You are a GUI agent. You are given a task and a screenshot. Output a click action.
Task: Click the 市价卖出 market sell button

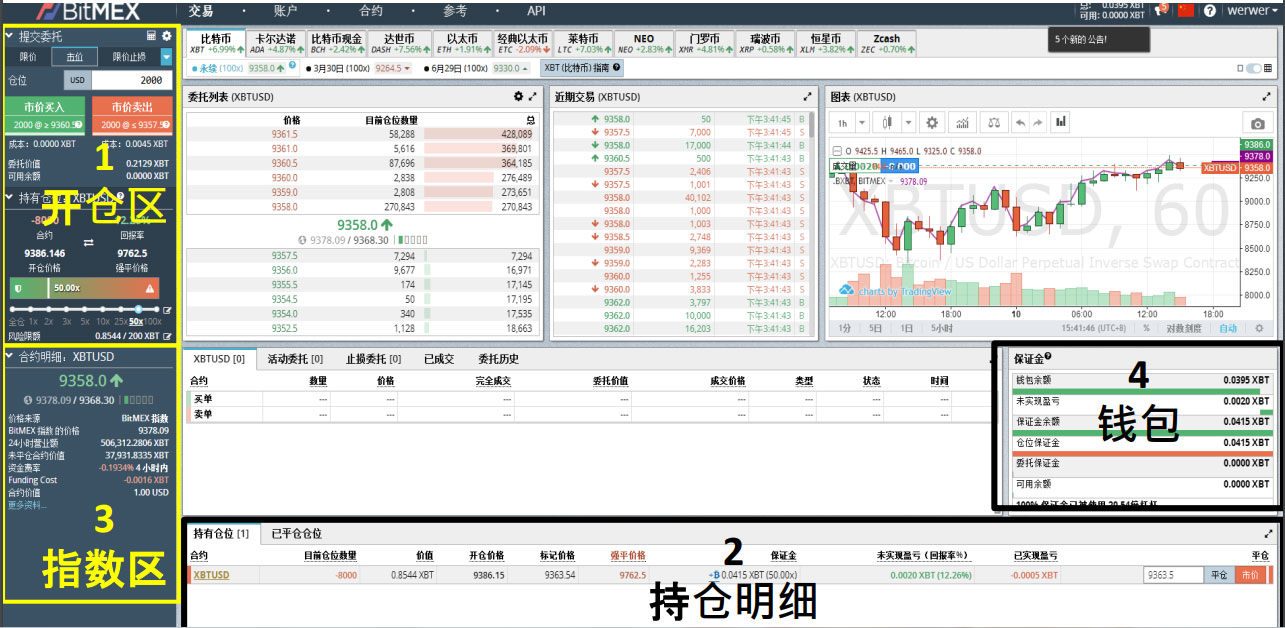click(133, 116)
